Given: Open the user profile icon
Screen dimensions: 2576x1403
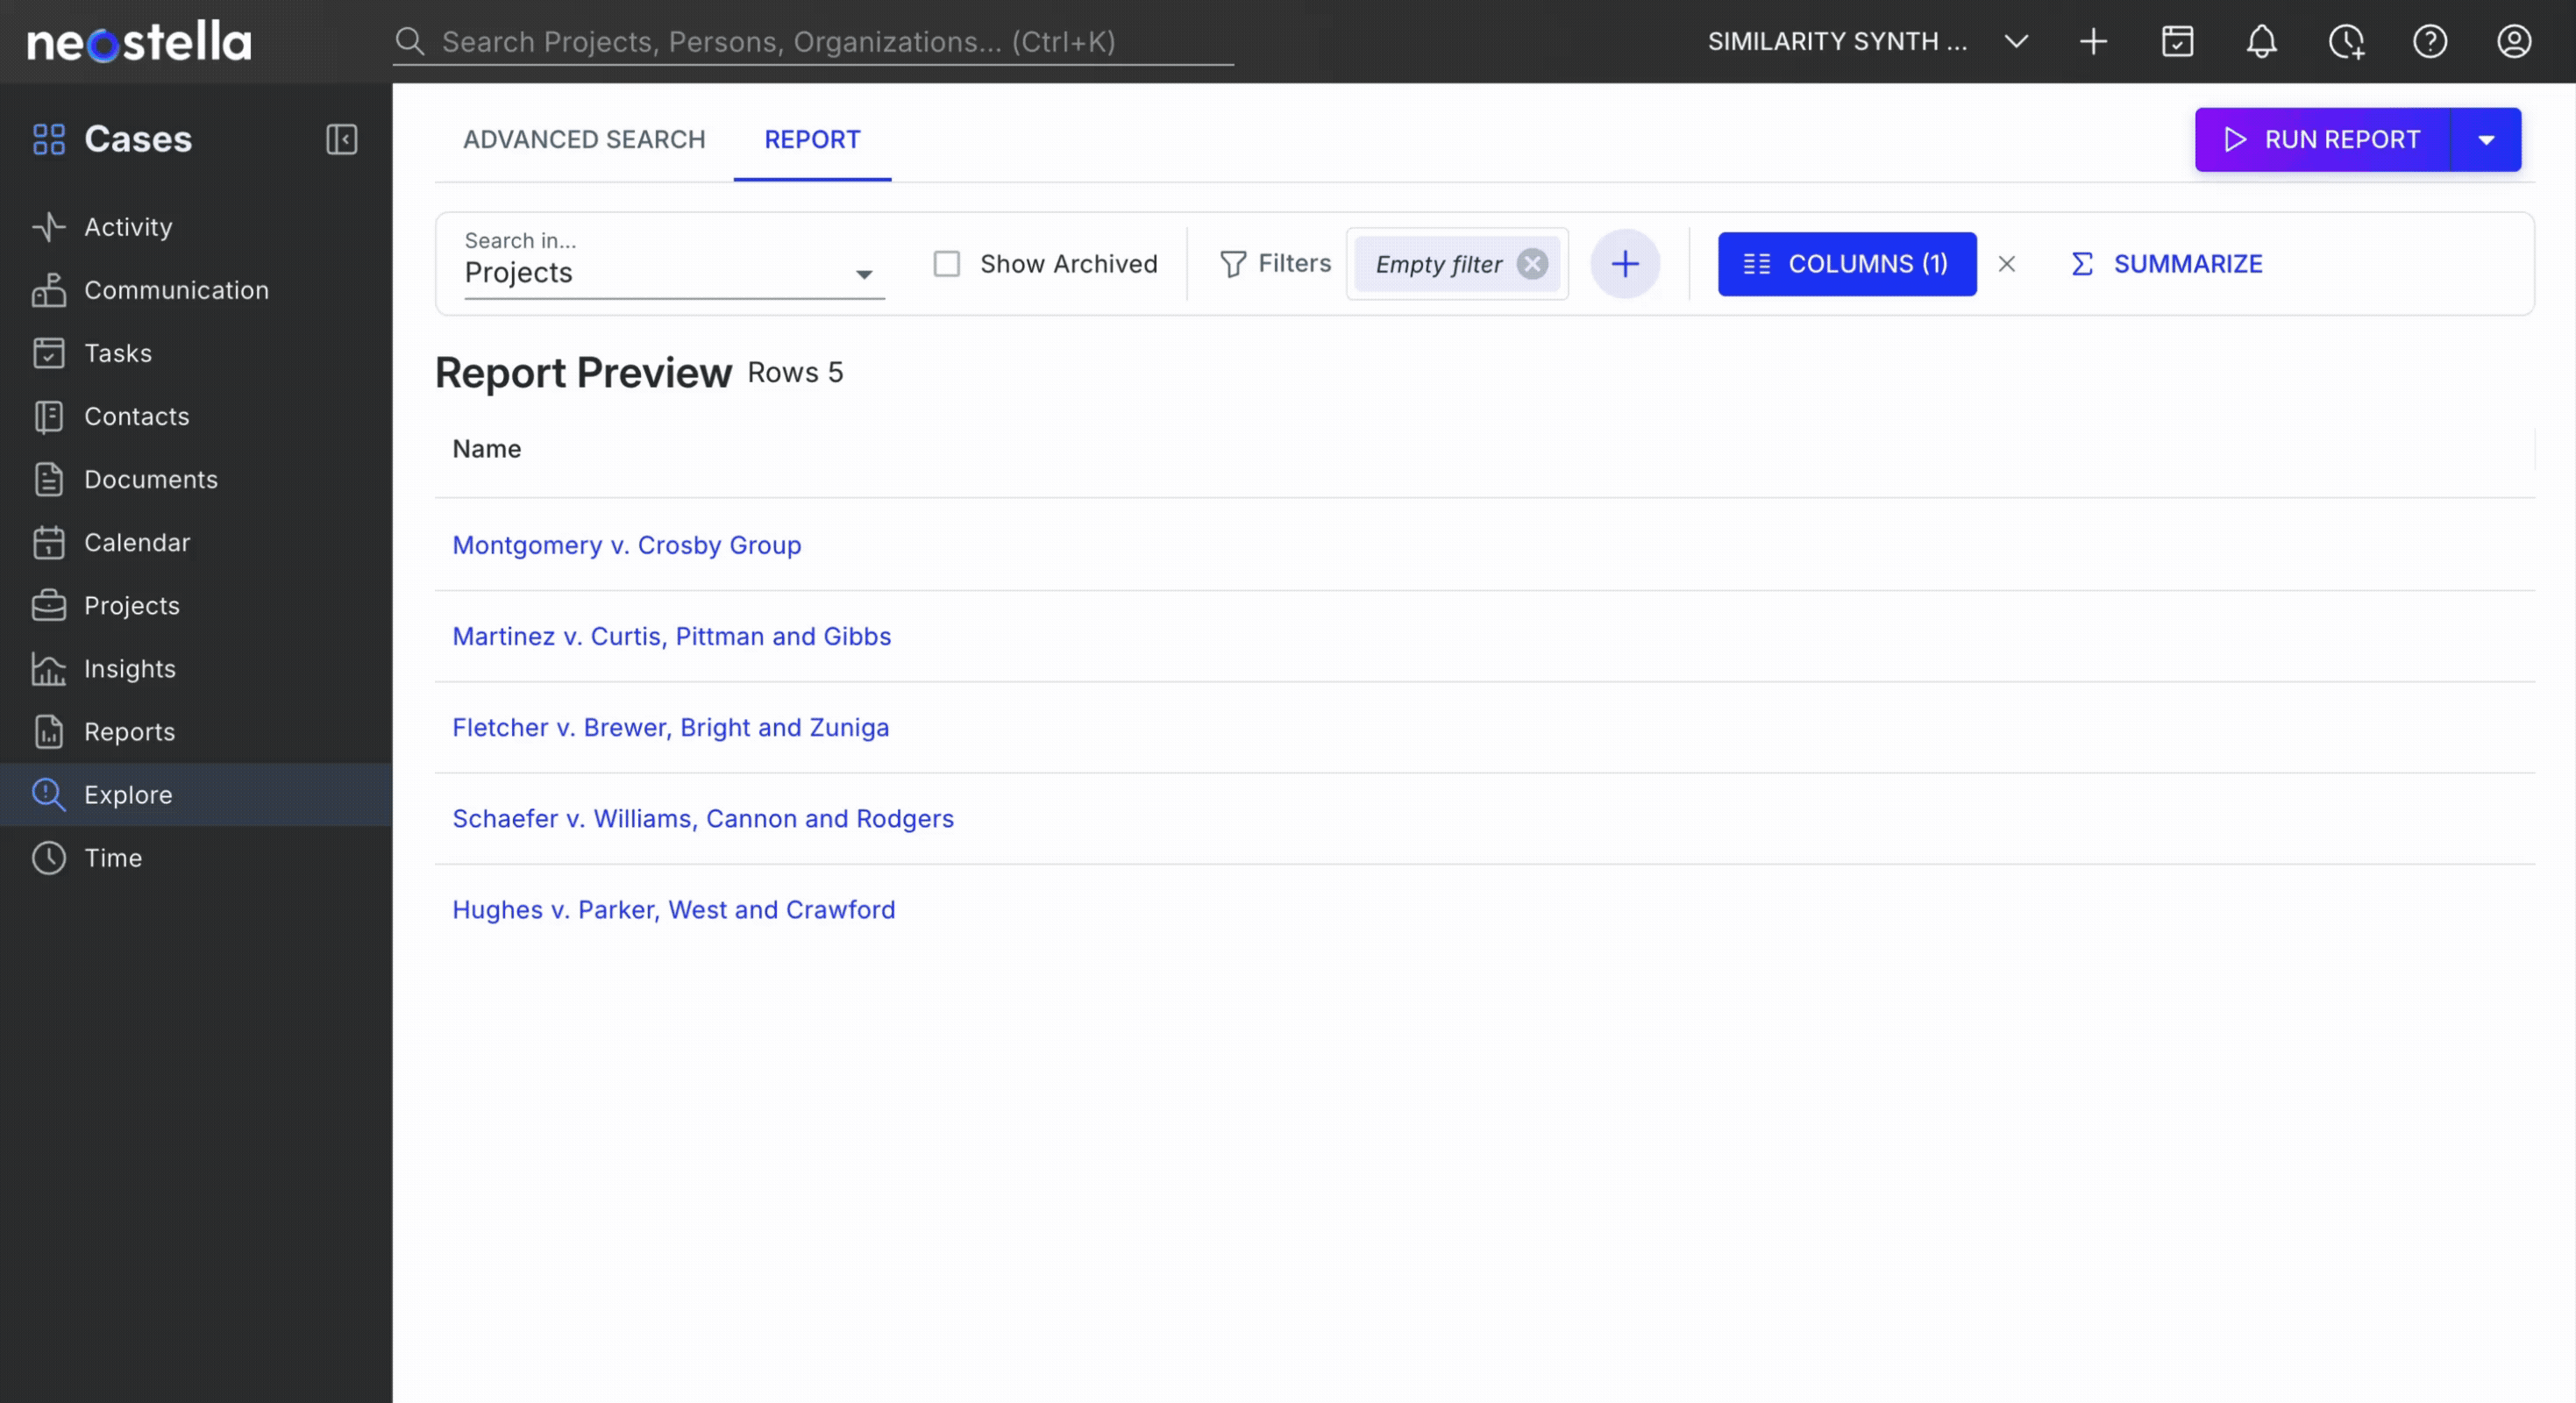Looking at the screenshot, I should [2514, 42].
